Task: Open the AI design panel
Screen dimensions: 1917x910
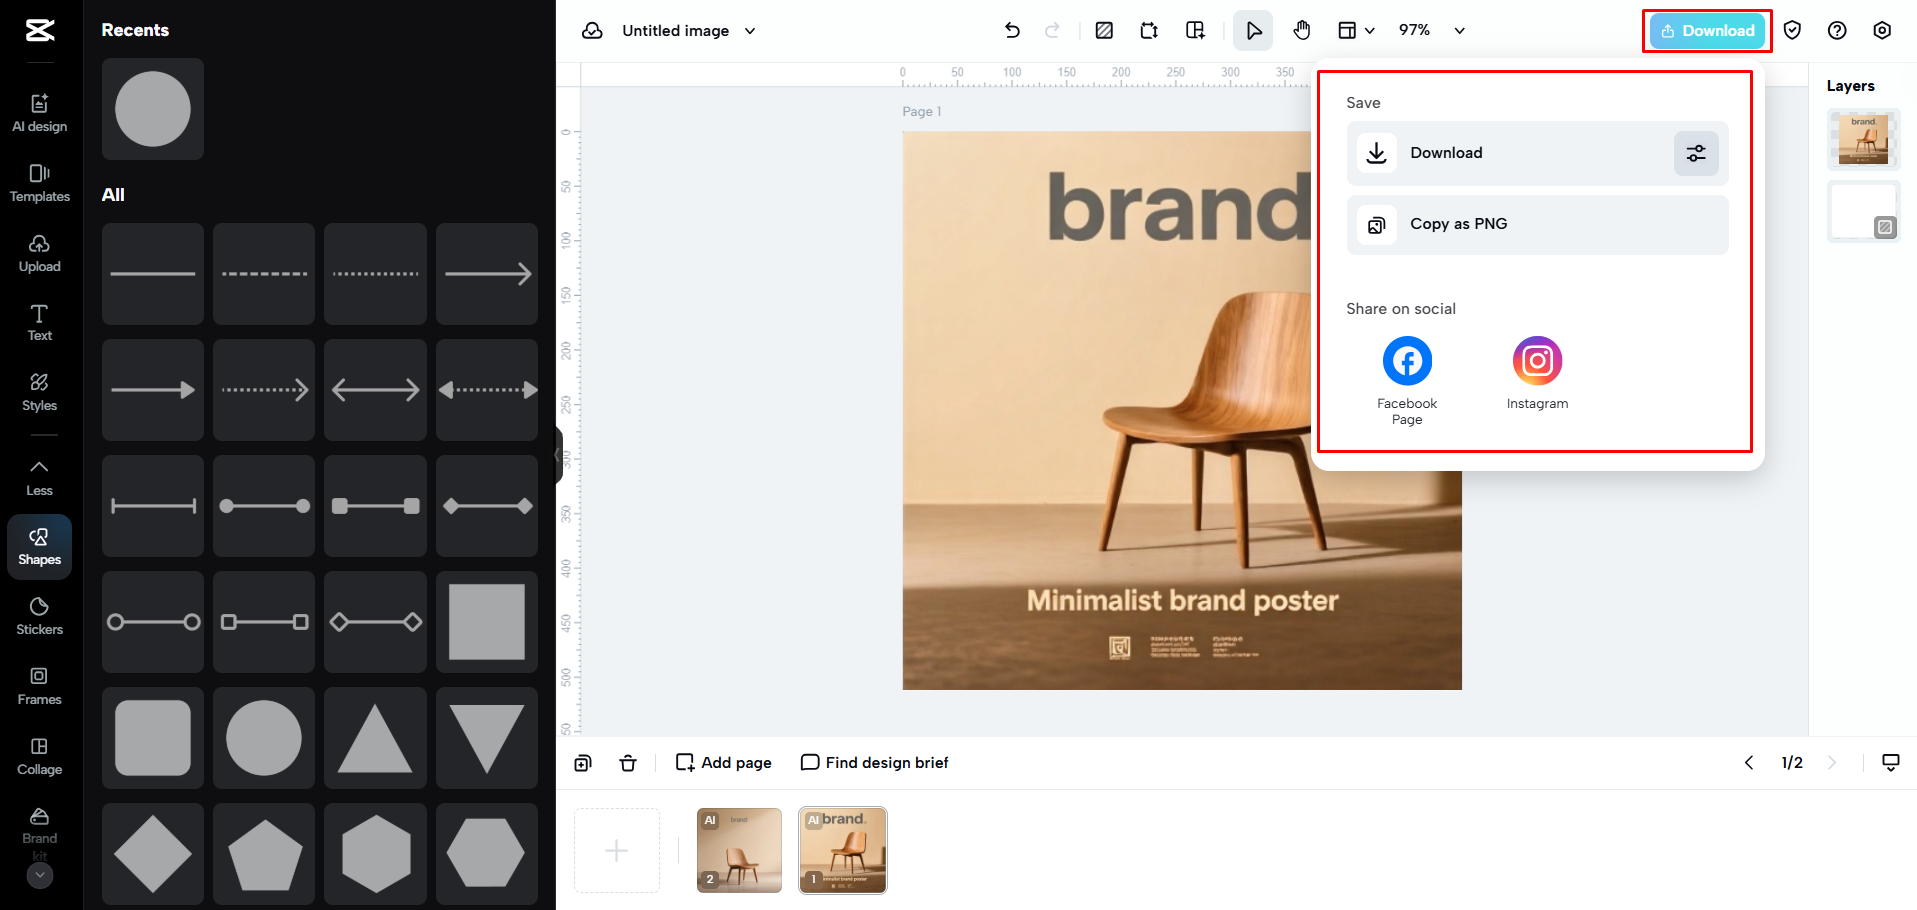Action: tap(40, 113)
